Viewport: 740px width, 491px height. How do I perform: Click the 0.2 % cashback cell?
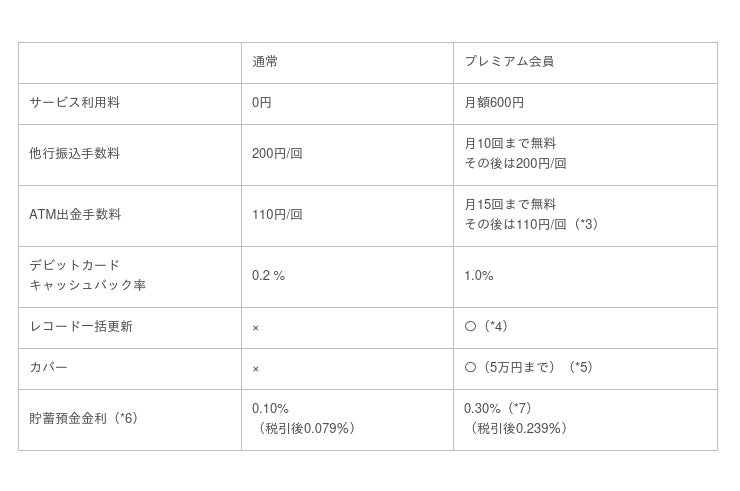click(268, 275)
